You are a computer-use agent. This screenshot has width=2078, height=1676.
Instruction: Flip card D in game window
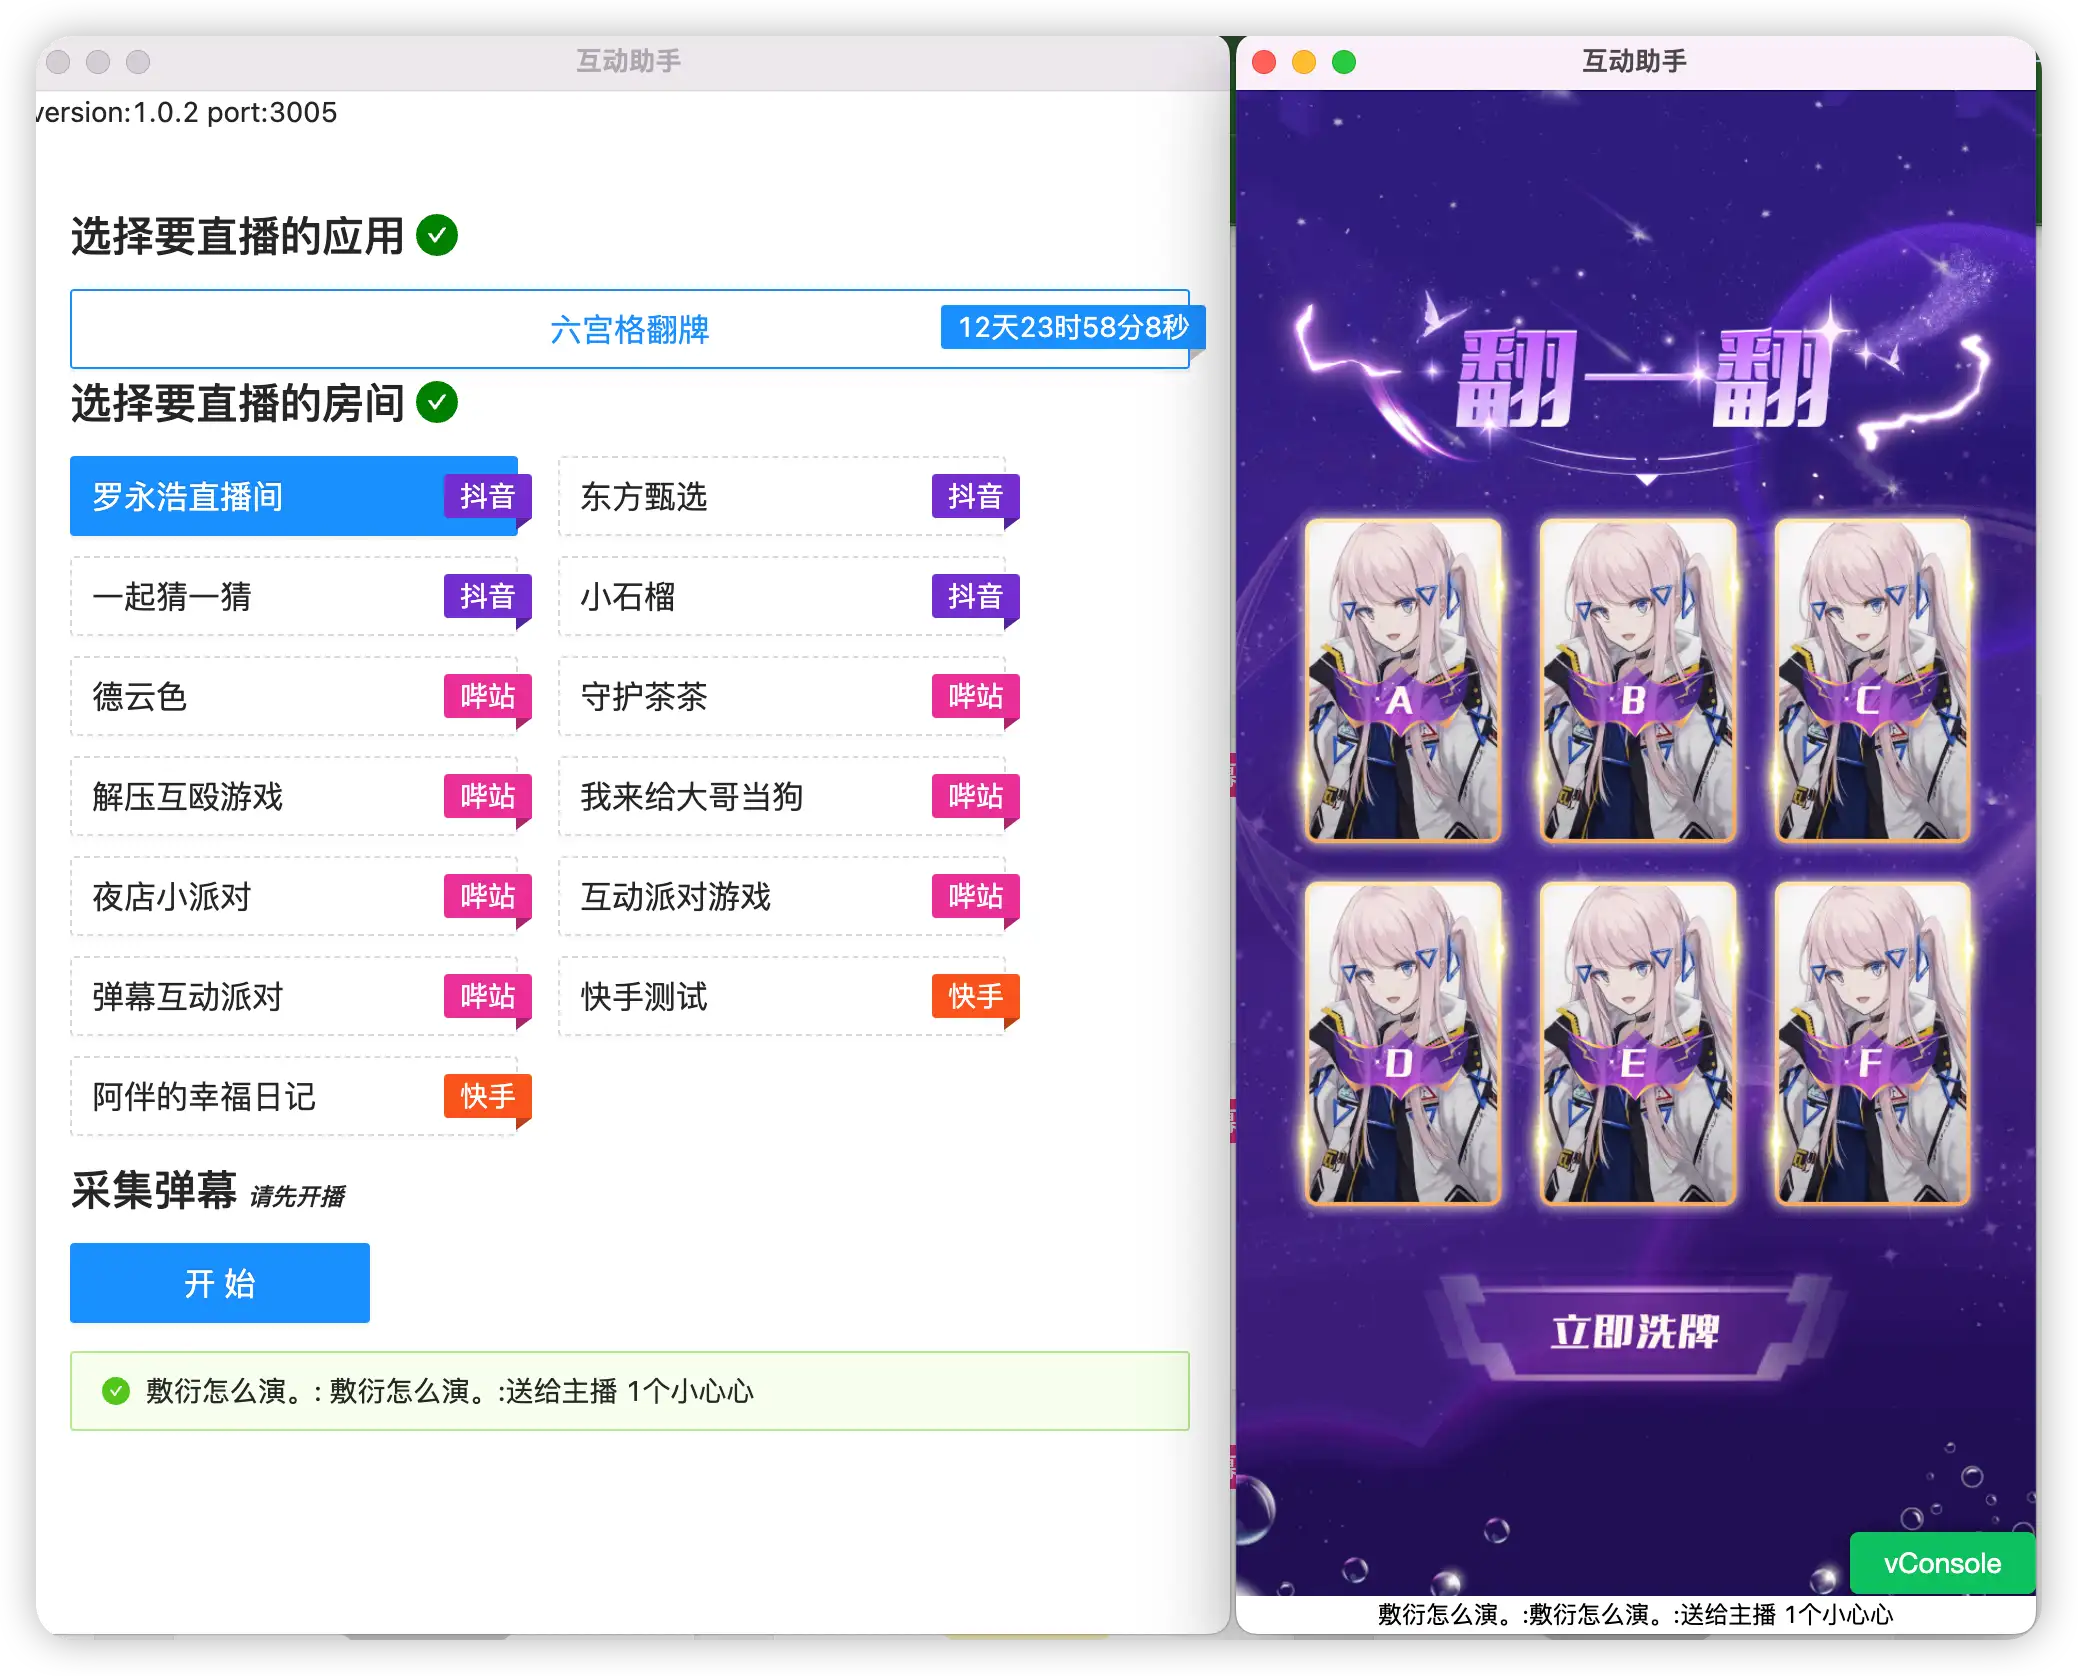[x=1403, y=1043]
